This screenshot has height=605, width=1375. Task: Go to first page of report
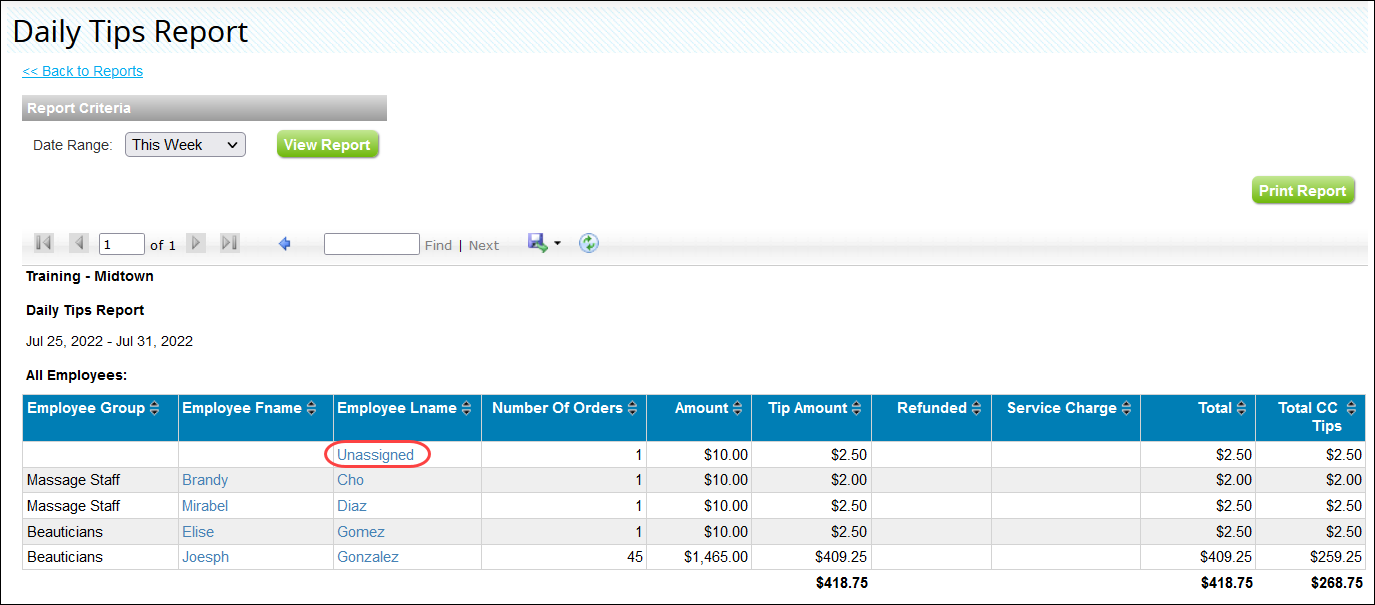44,243
